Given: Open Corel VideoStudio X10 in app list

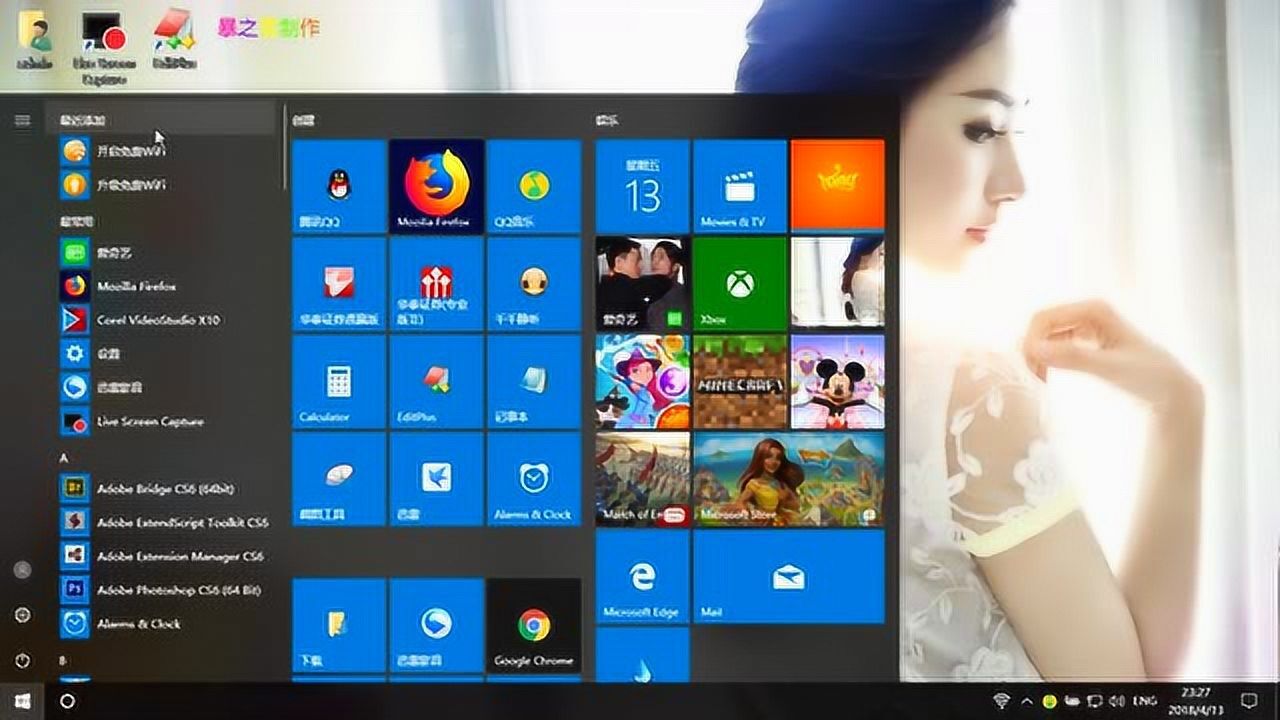Looking at the screenshot, I should pyautogui.click(x=165, y=320).
